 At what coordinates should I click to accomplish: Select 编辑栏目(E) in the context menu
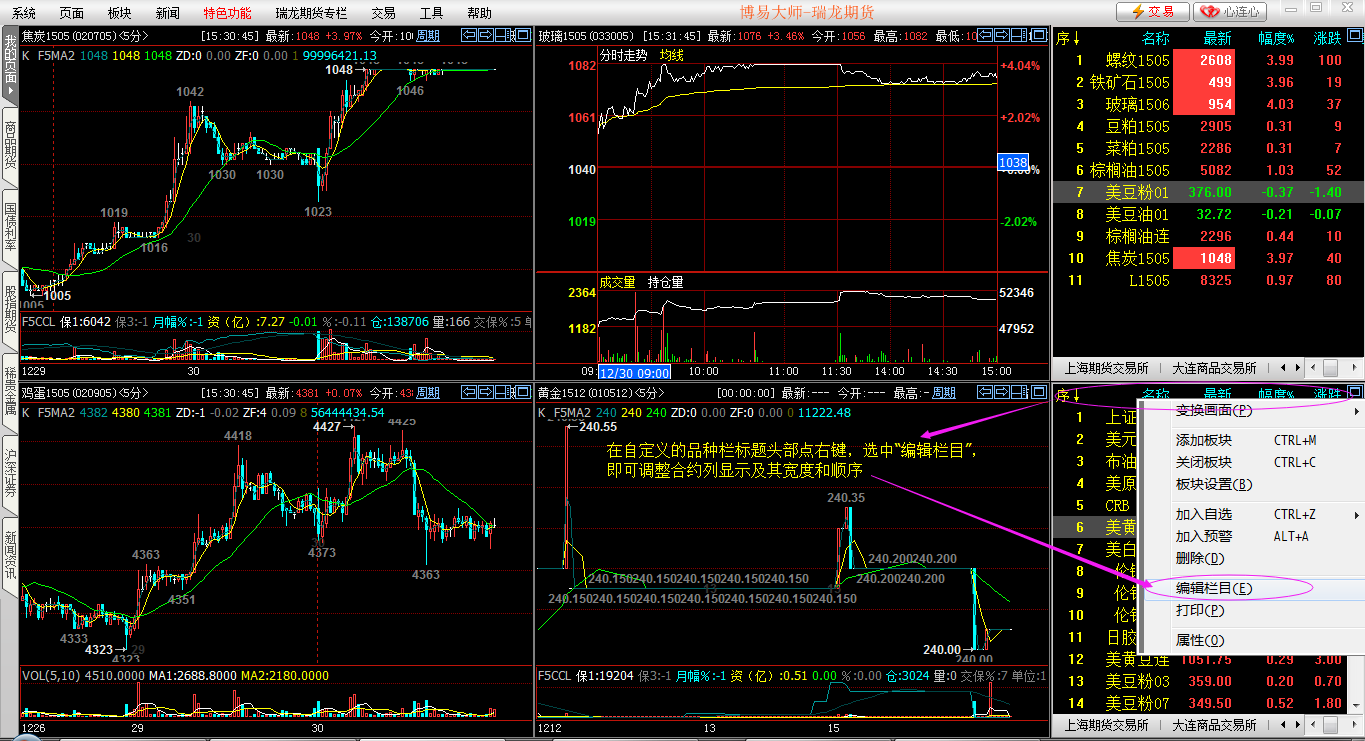[1213, 588]
